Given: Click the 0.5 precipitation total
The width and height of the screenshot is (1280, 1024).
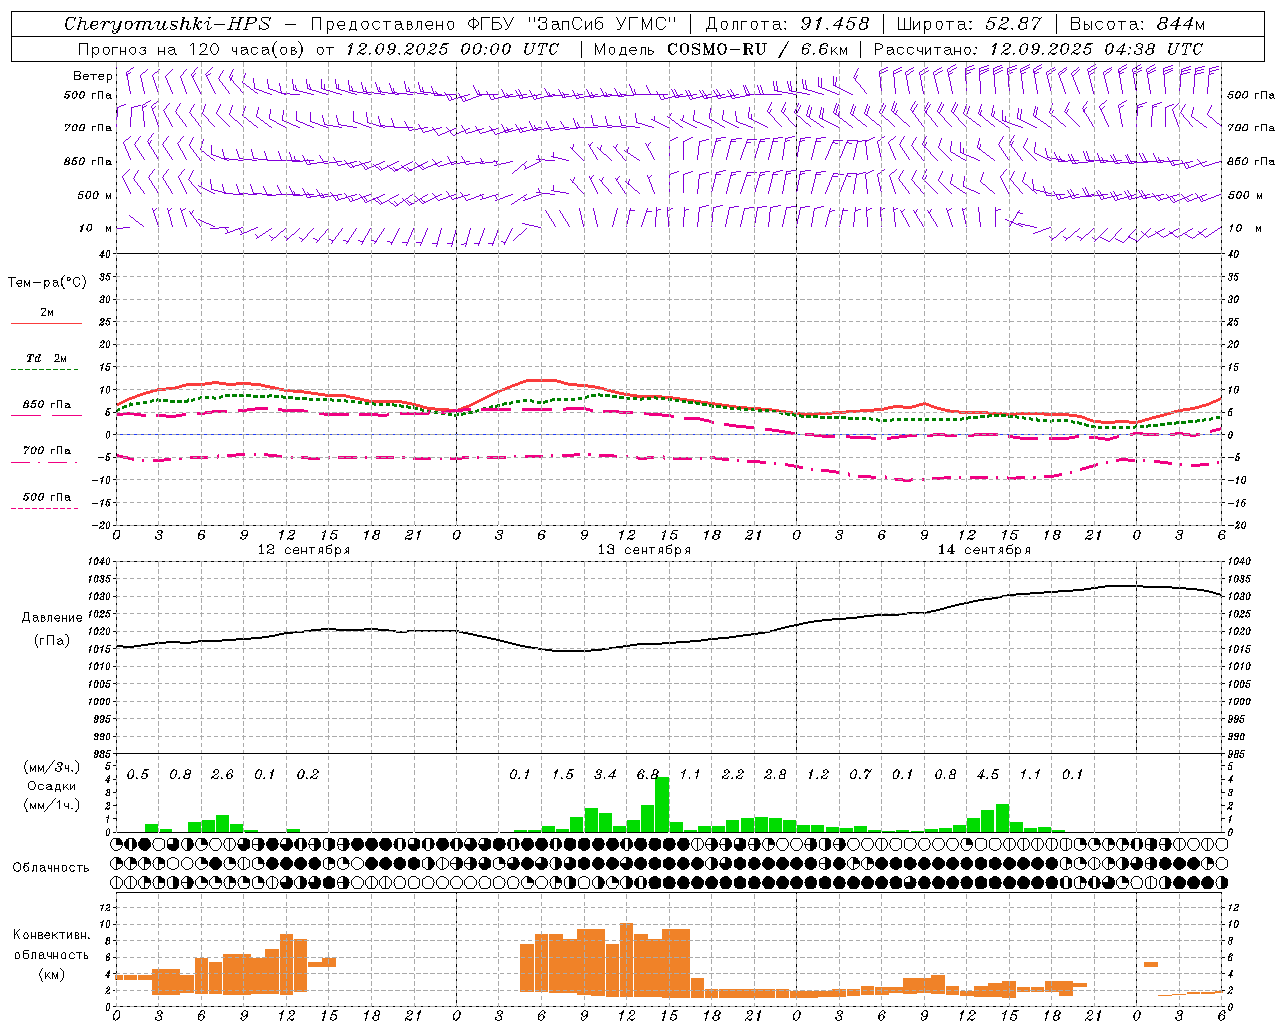Looking at the screenshot, I should tap(138, 775).
